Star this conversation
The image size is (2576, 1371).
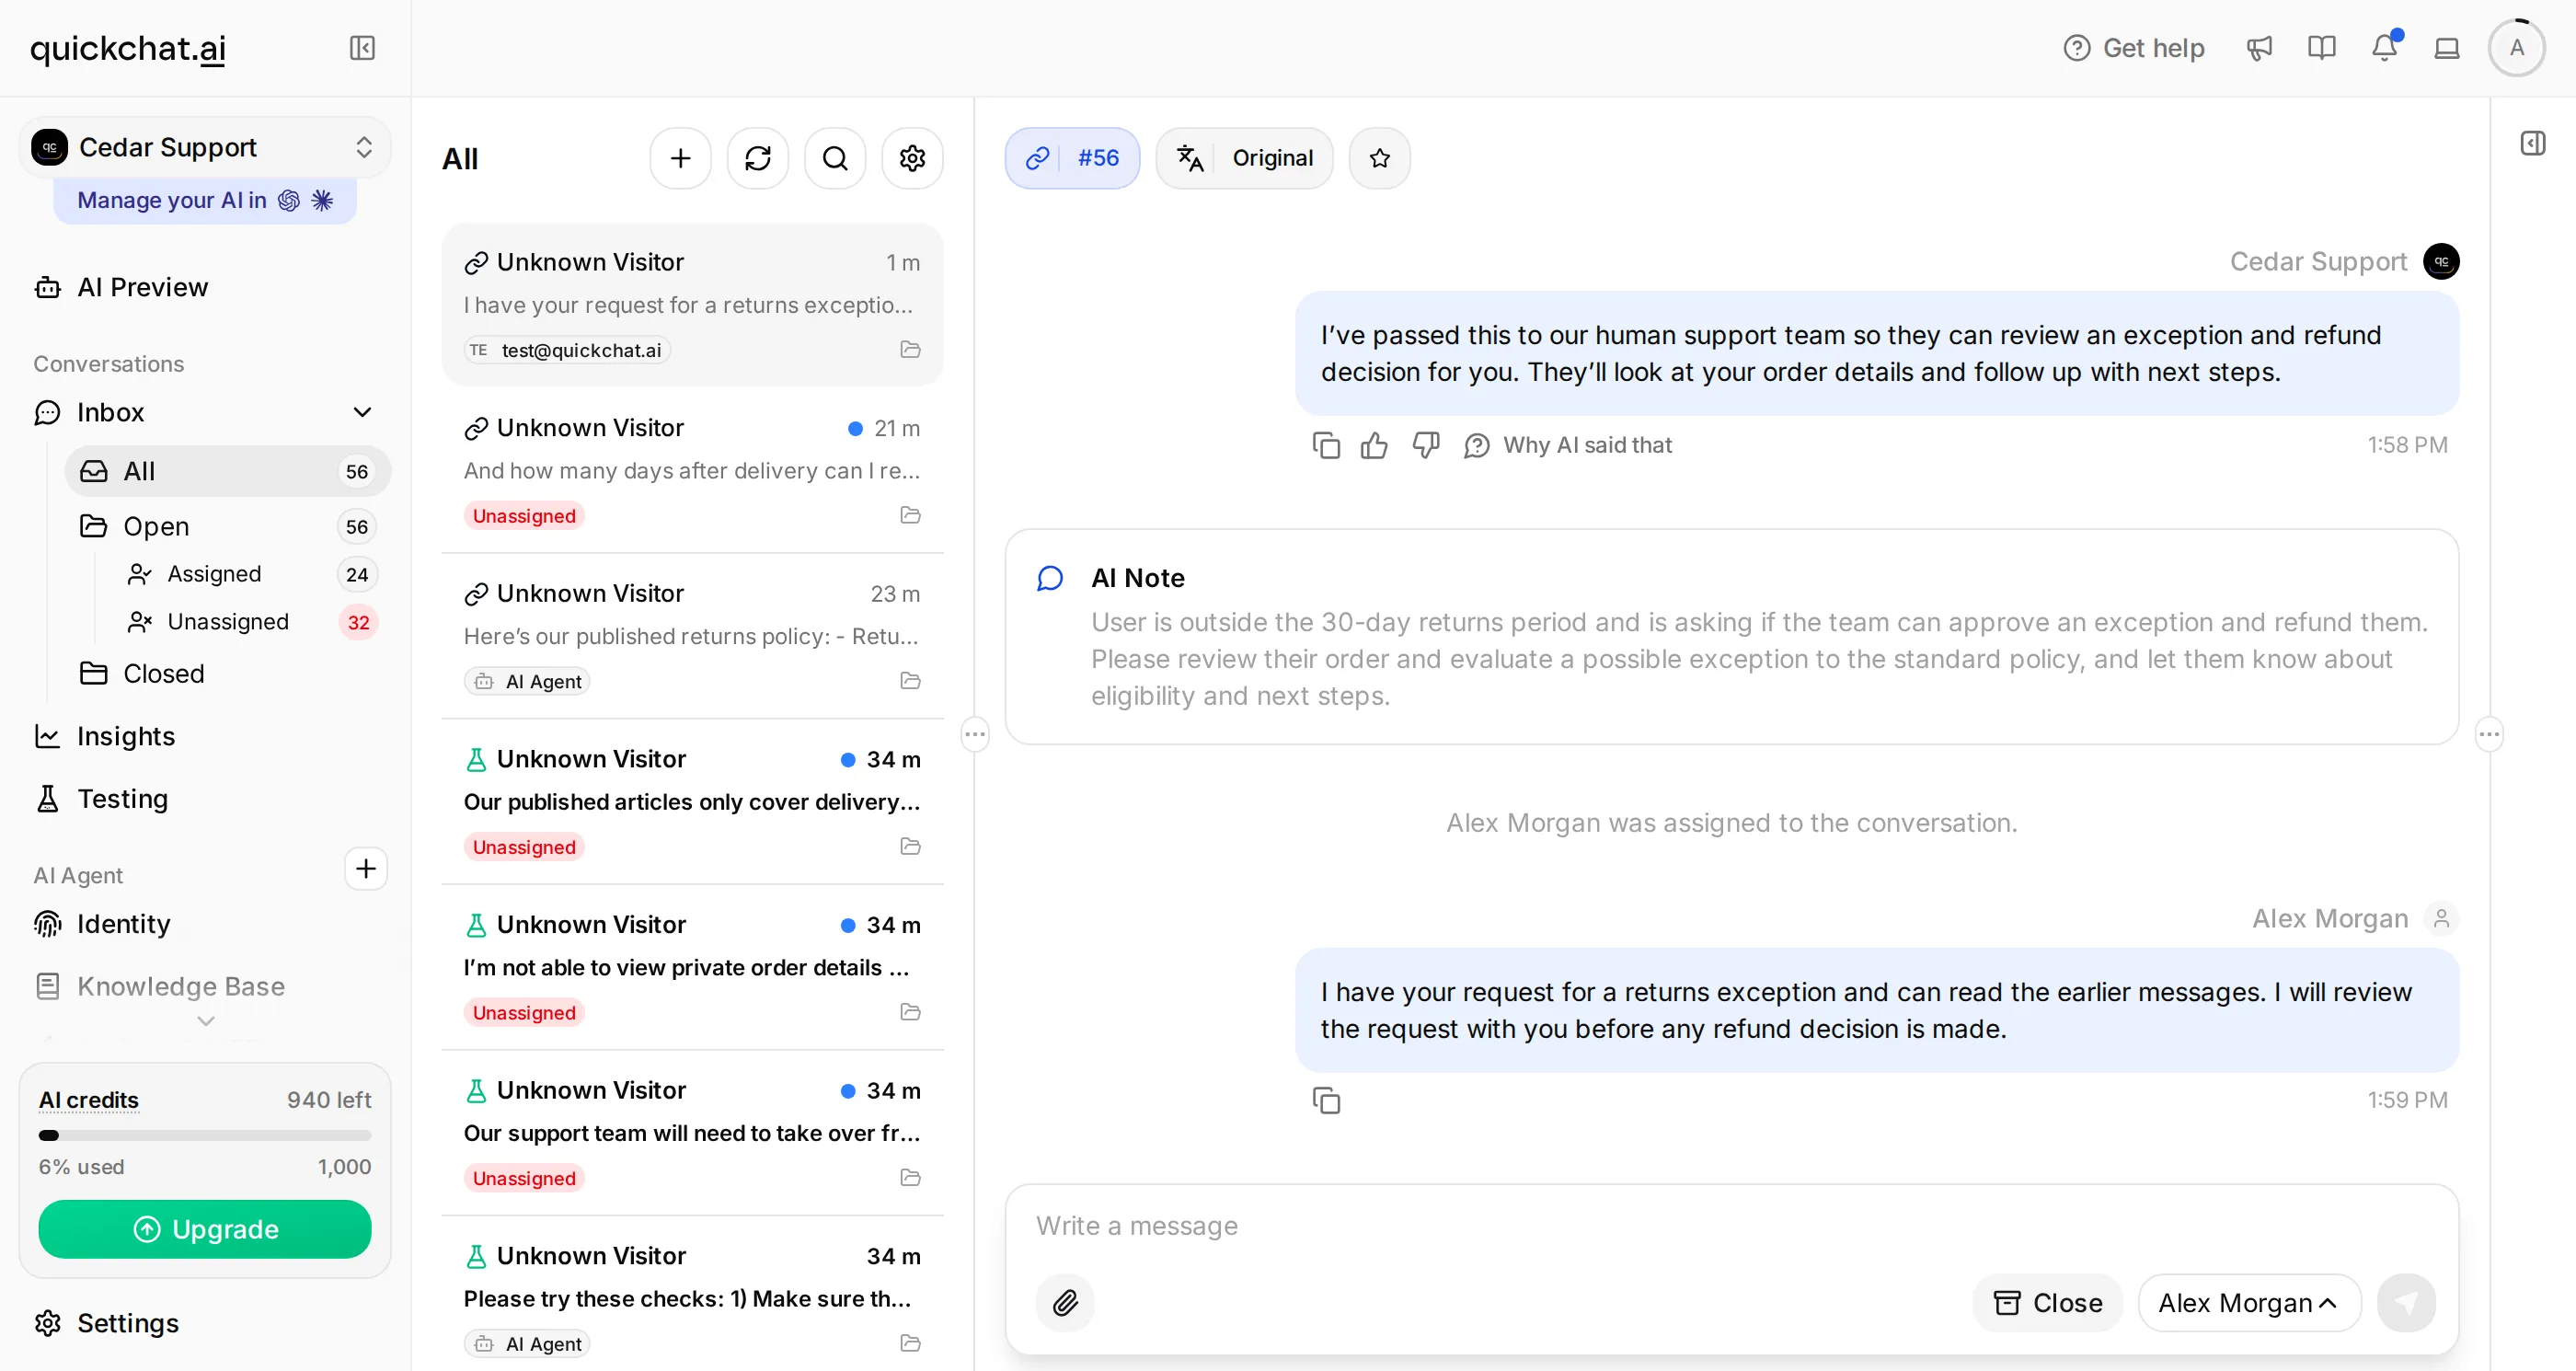[x=1379, y=158]
